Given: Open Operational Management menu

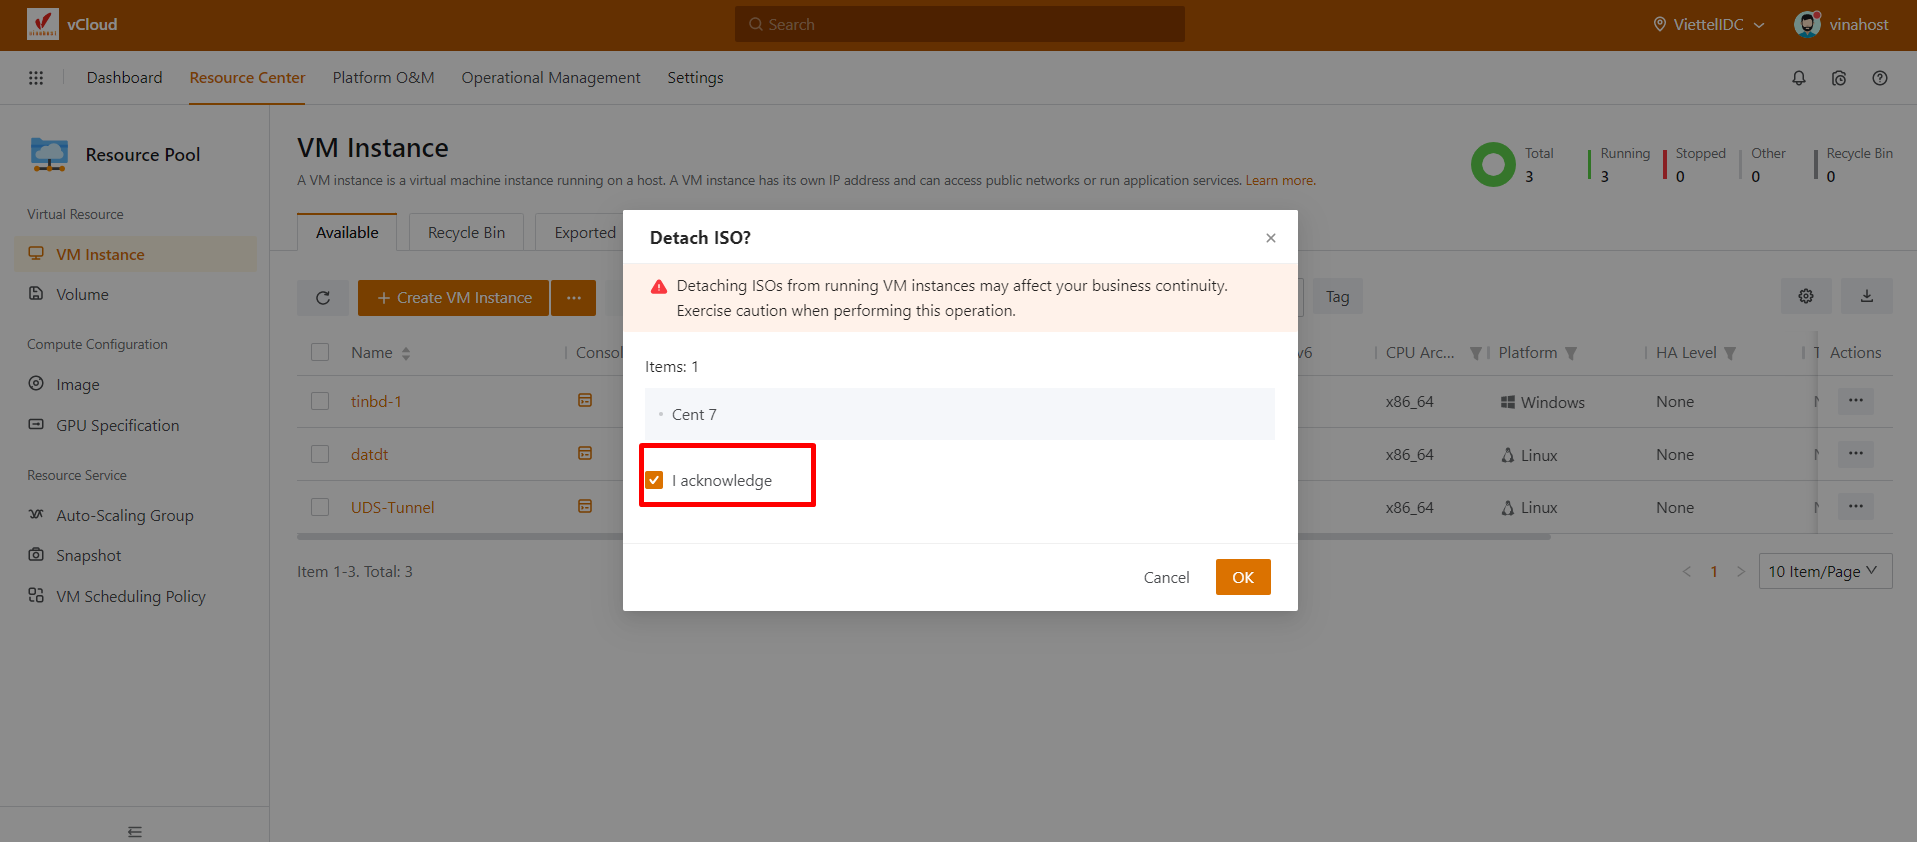Looking at the screenshot, I should 551,78.
